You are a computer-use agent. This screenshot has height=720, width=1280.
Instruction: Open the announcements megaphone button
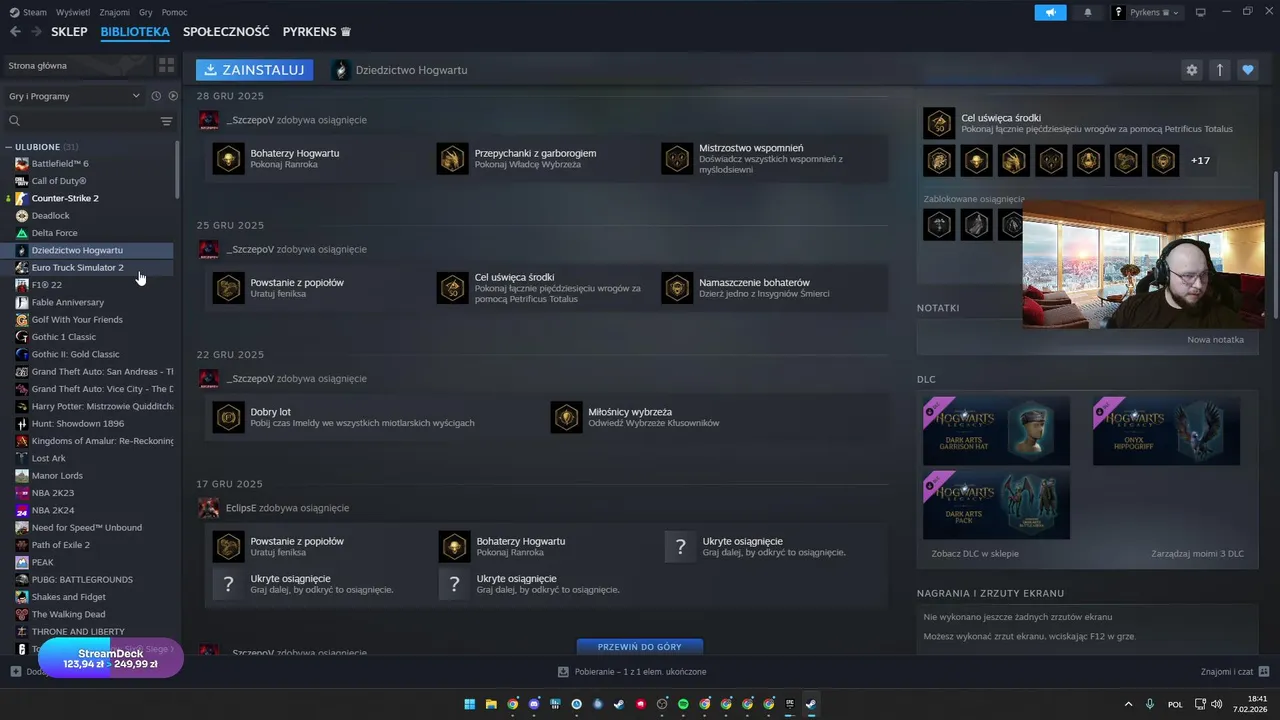(x=1050, y=12)
